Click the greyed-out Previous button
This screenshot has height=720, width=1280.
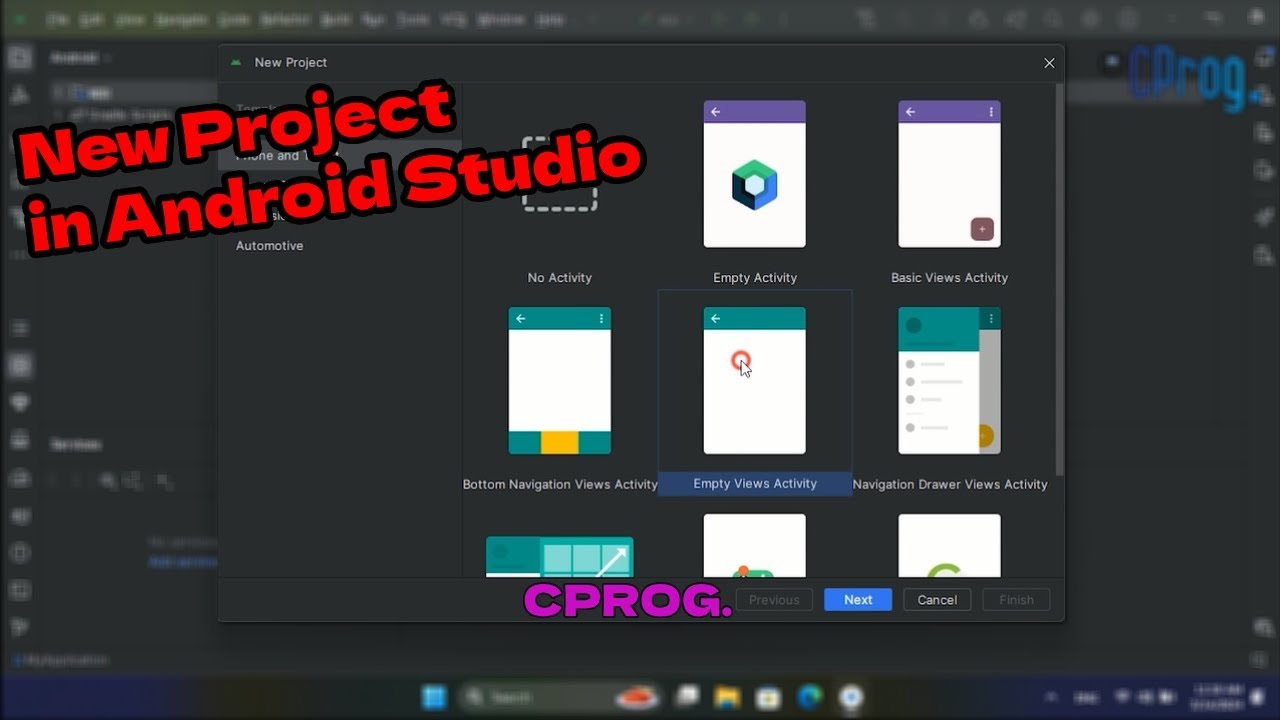tap(774, 599)
